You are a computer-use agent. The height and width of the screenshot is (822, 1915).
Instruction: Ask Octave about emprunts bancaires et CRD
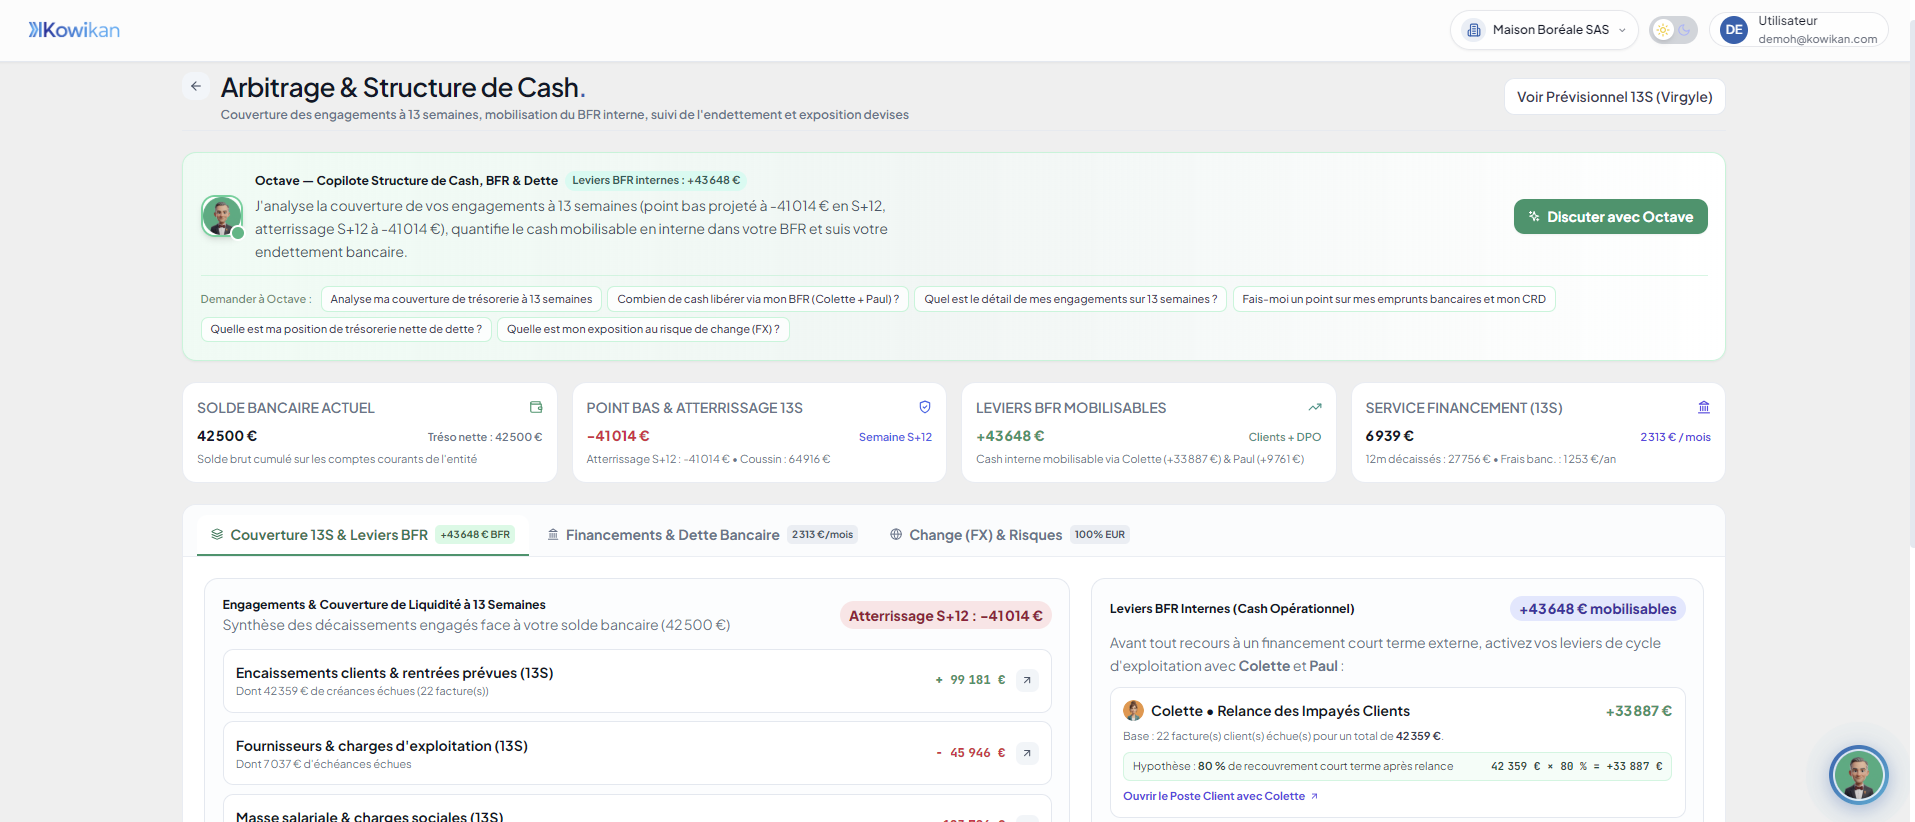click(1394, 299)
